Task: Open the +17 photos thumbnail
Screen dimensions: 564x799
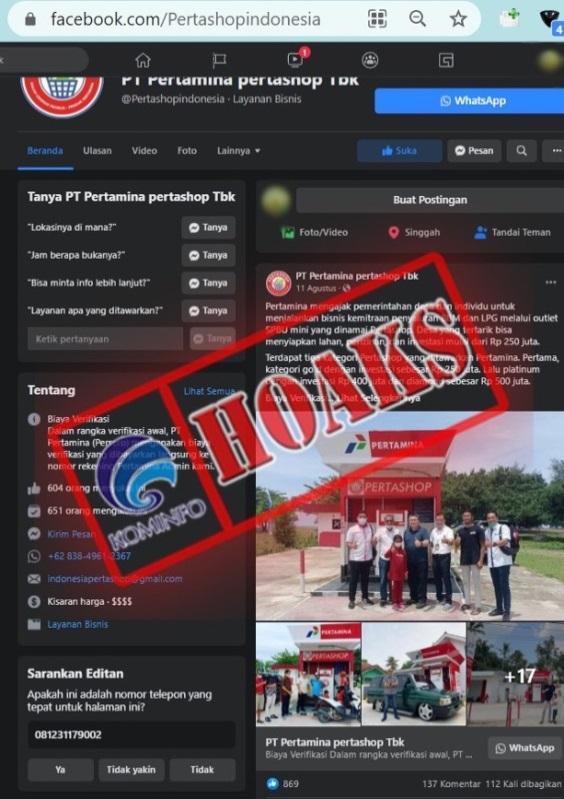Action: (x=516, y=674)
